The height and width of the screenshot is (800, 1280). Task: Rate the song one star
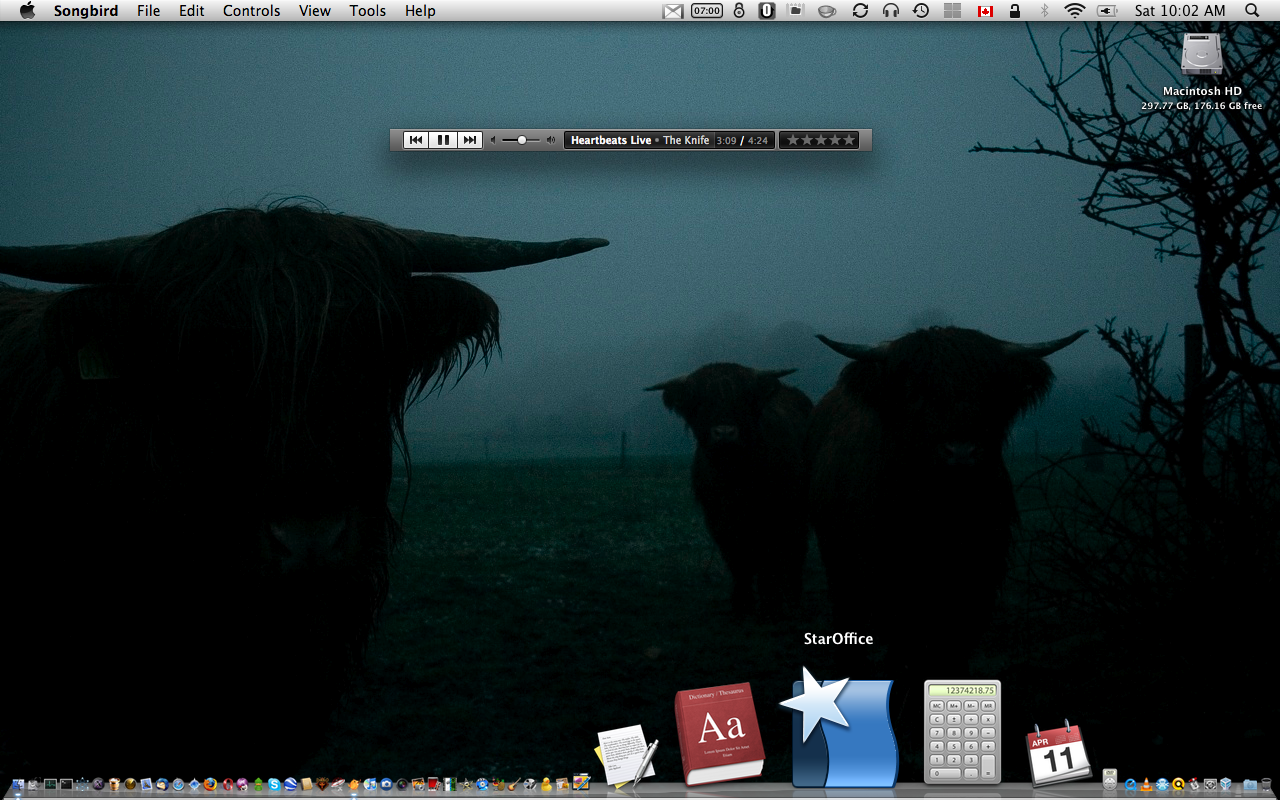click(793, 140)
